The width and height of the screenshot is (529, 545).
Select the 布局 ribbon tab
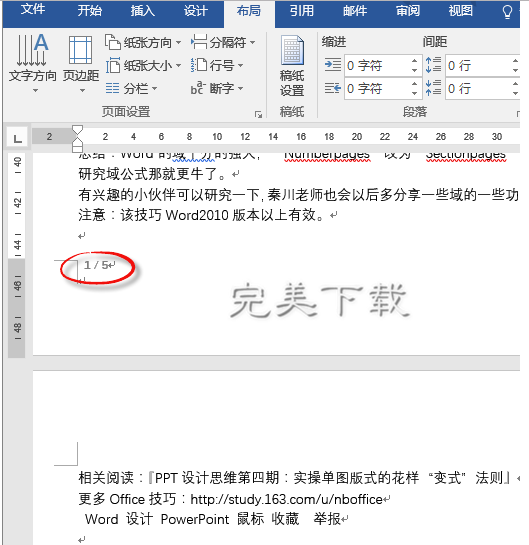pyautogui.click(x=249, y=11)
